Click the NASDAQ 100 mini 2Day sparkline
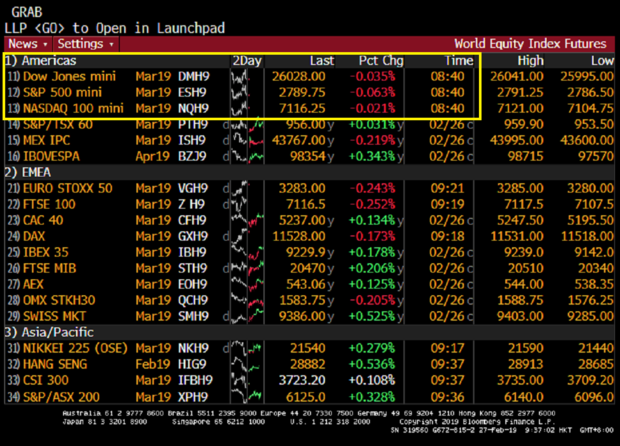The height and width of the screenshot is (446, 620). coord(247,108)
